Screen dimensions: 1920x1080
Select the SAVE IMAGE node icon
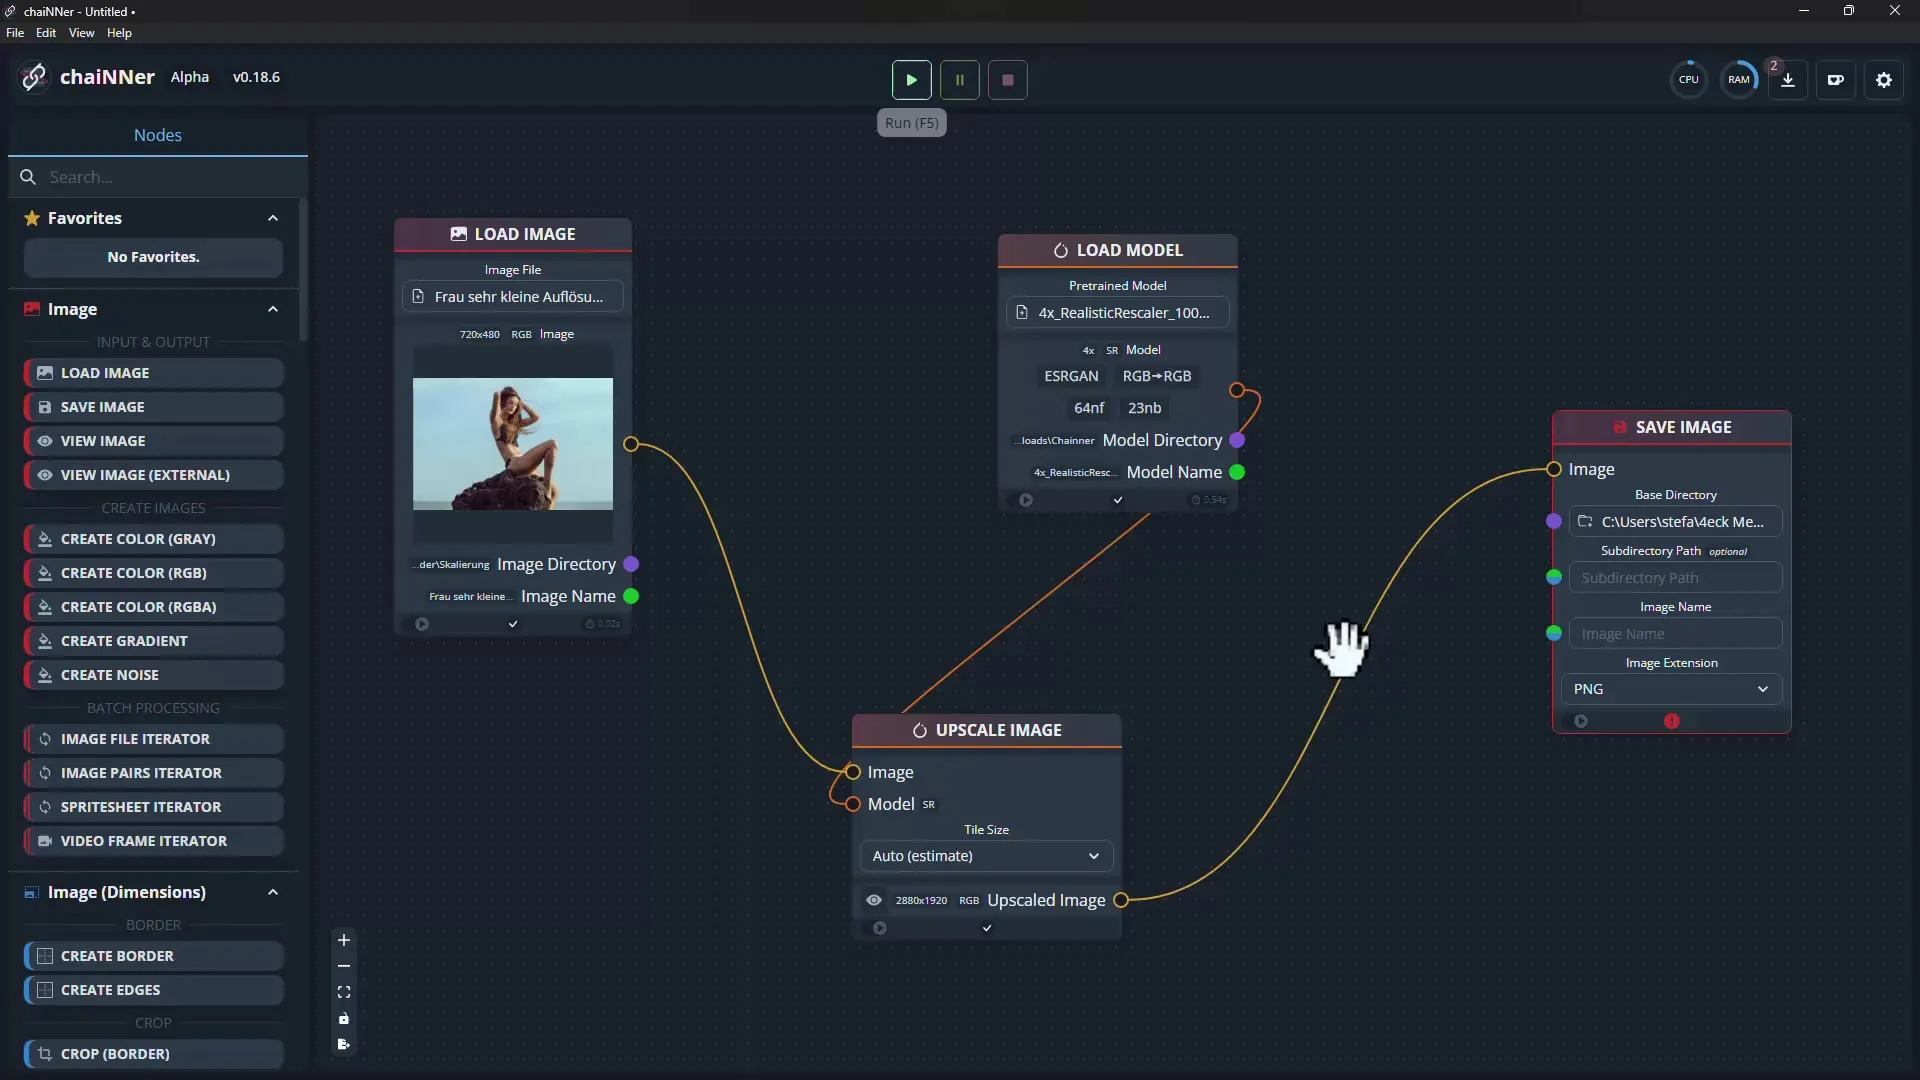(1619, 426)
